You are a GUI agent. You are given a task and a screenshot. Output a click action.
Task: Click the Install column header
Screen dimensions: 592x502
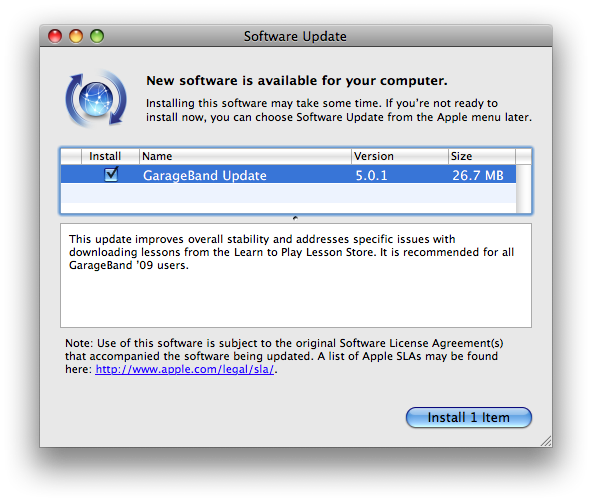110,156
